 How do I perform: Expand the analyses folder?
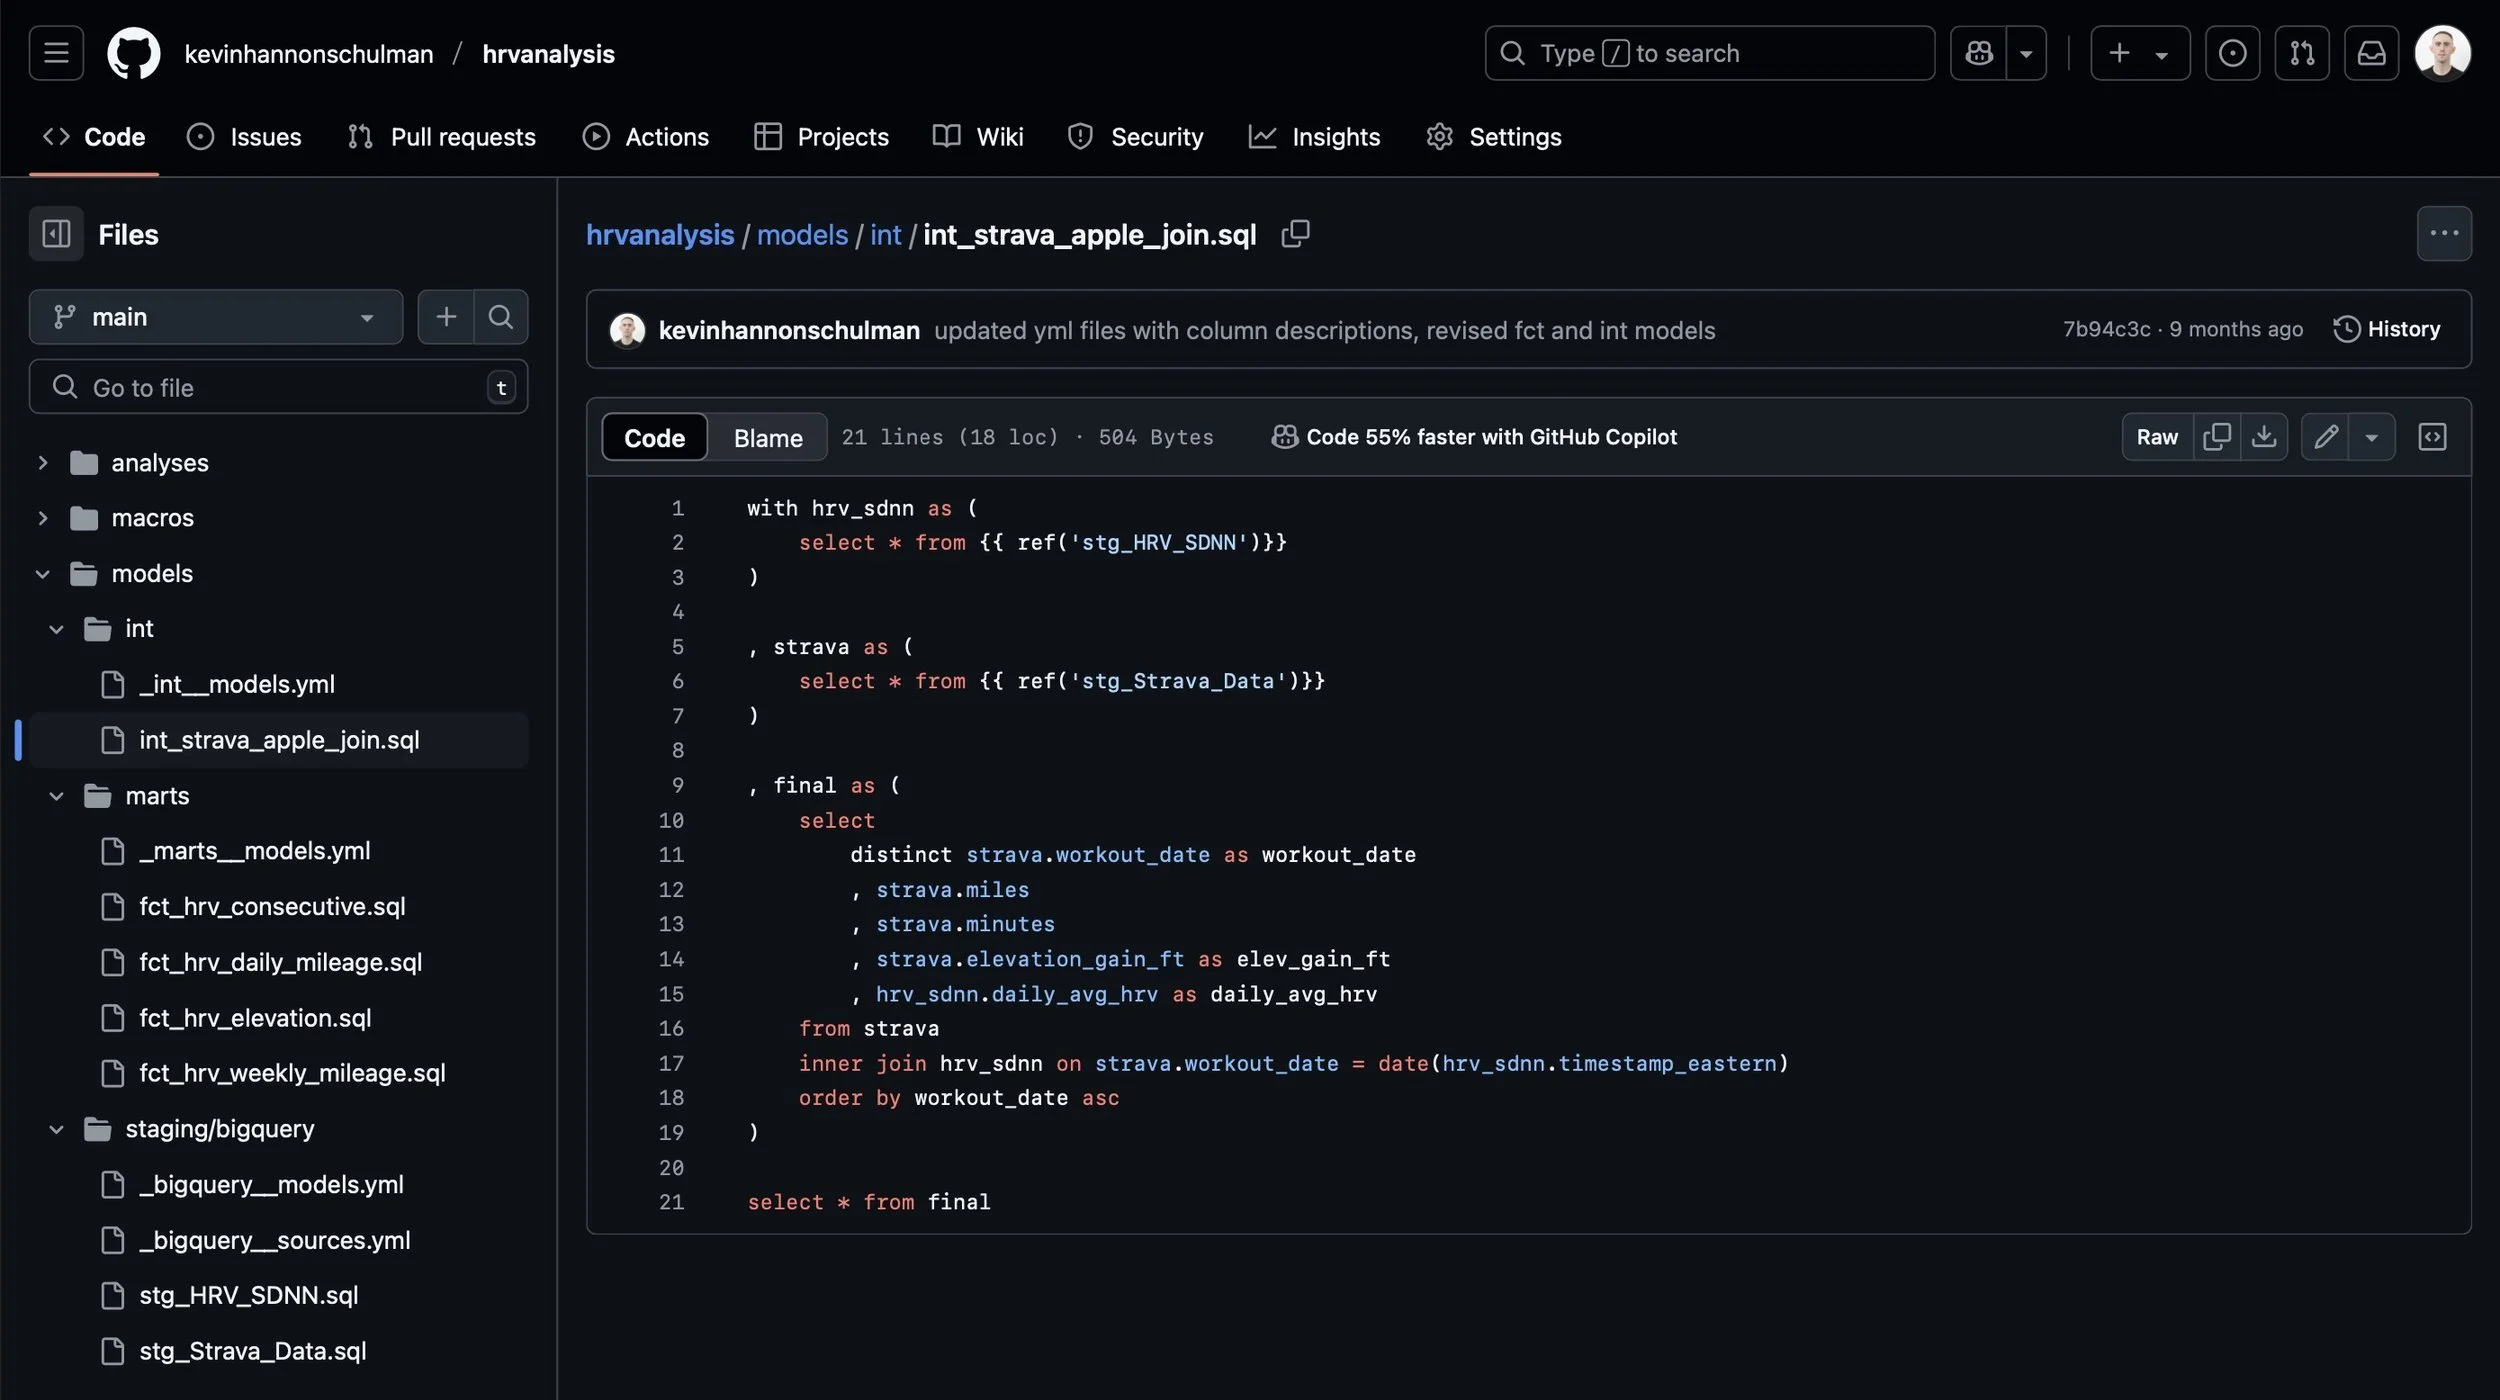coord(42,463)
